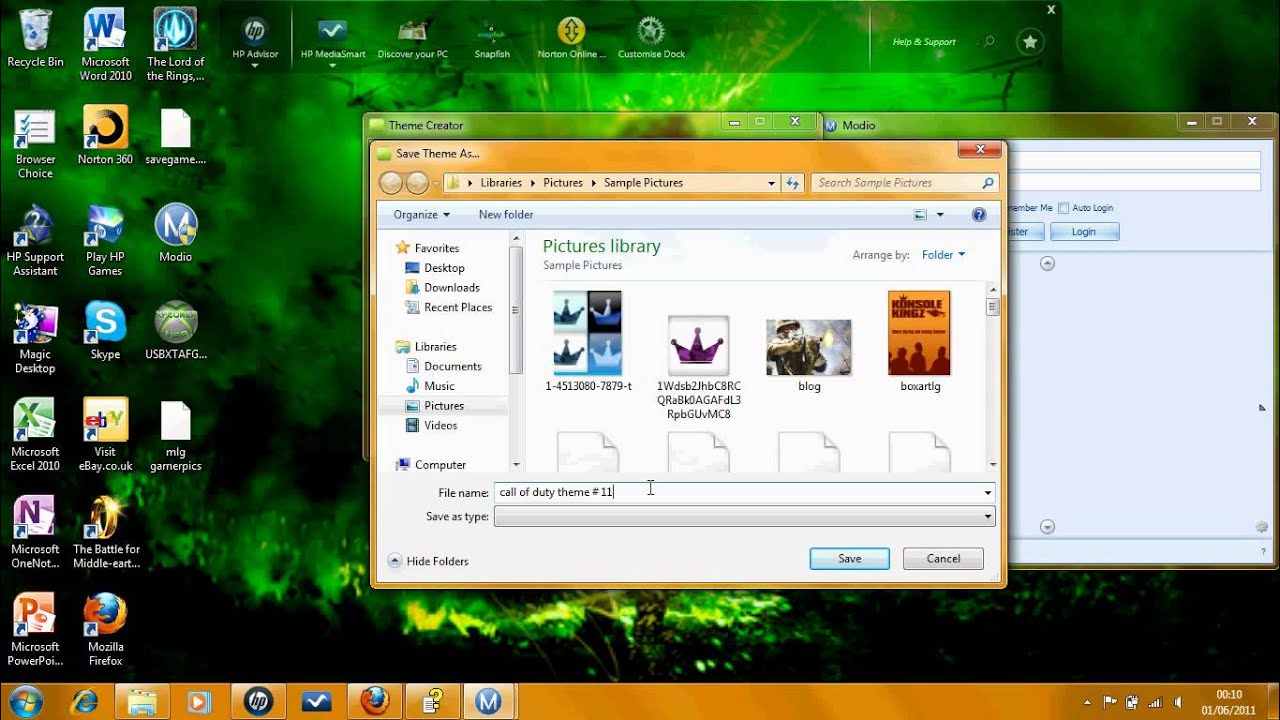Open help icon in Save dialog toolbar
This screenshot has height=720, width=1280.
click(979, 215)
